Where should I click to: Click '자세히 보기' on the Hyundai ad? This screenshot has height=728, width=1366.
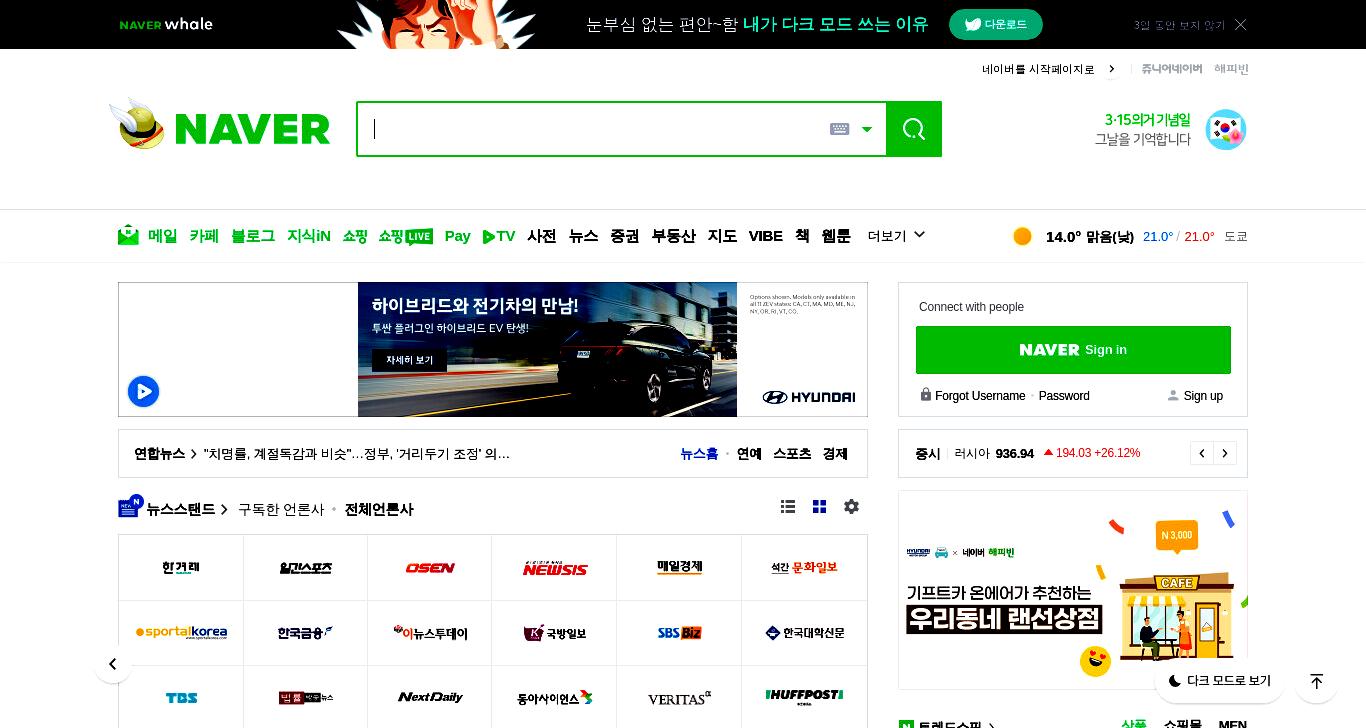(x=409, y=360)
